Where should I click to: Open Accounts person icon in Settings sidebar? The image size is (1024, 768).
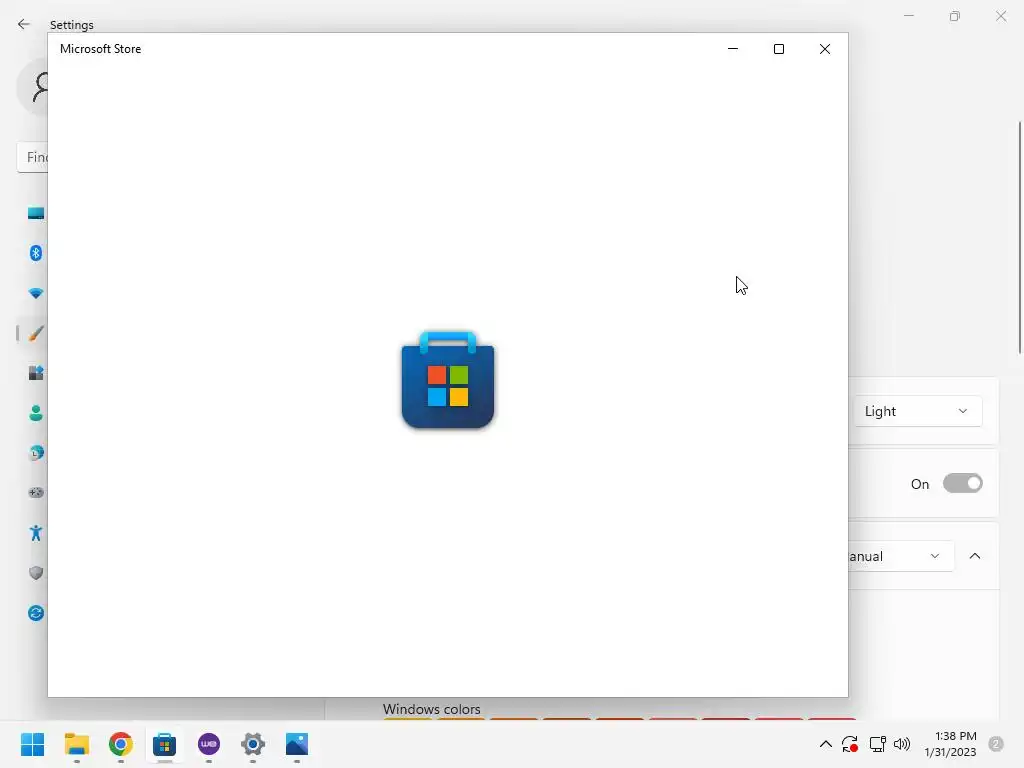36,413
